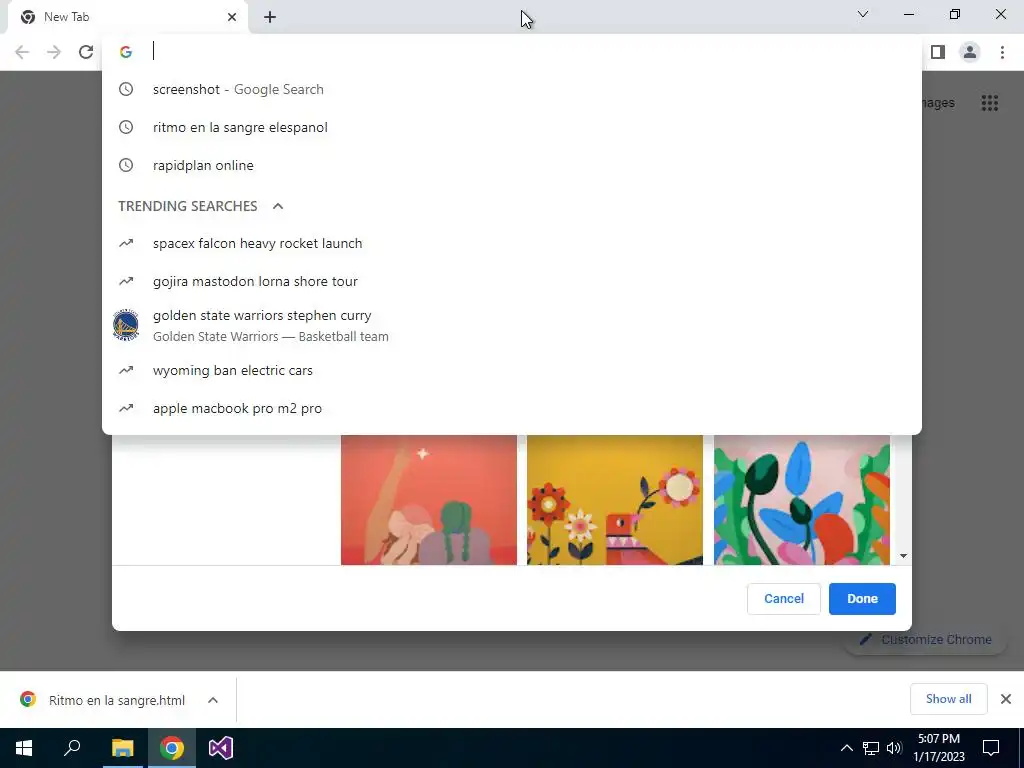This screenshot has height=768, width=1024.
Task: Open the Windows Start menu
Action: 24,748
